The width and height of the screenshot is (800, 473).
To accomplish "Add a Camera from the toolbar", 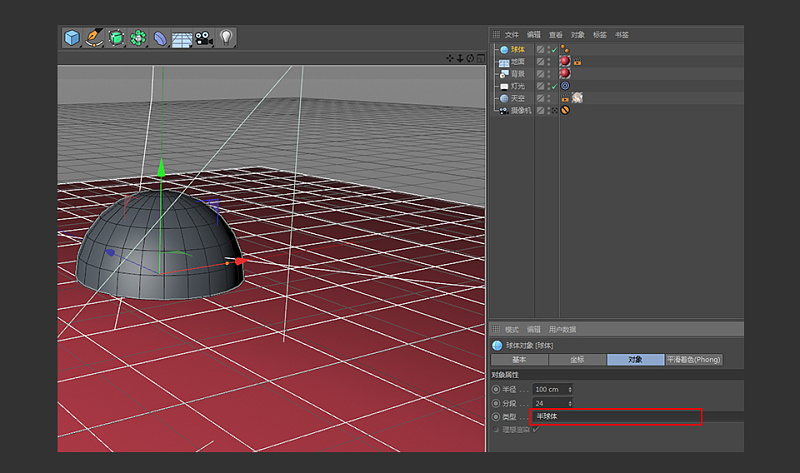I will click(204, 38).
